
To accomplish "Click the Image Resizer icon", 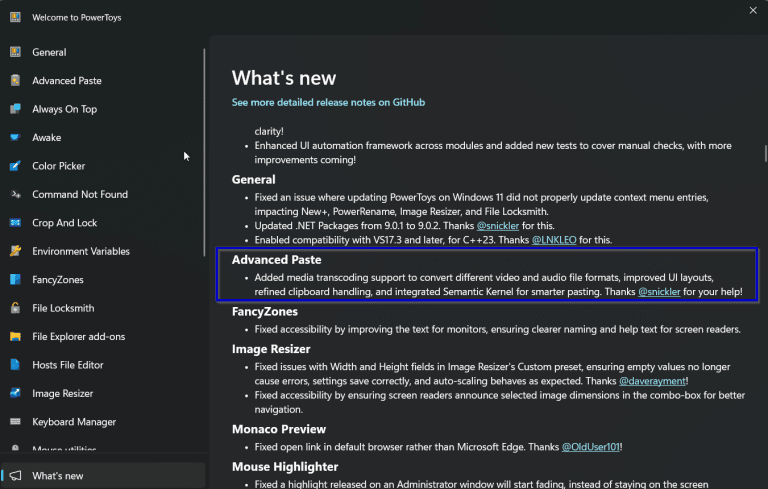I will (15, 393).
